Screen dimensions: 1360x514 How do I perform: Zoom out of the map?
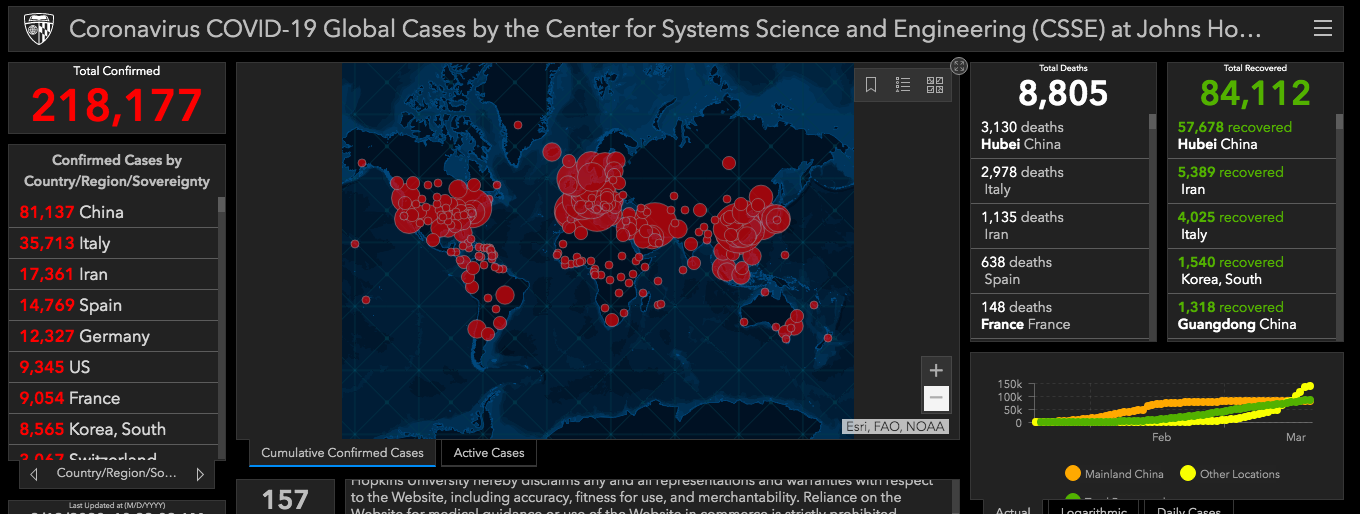coord(936,399)
